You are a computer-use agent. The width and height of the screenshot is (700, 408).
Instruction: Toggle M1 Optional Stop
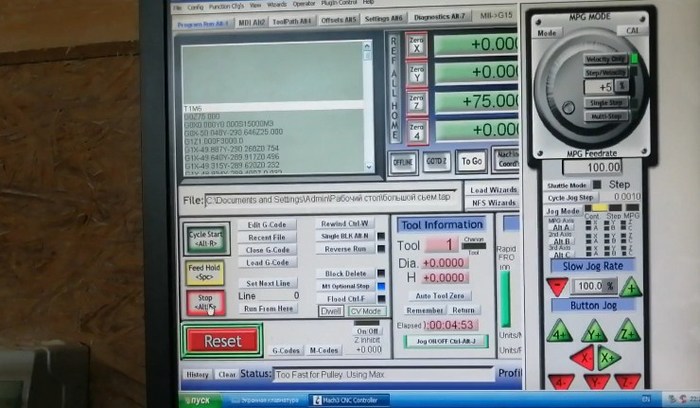(345, 286)
